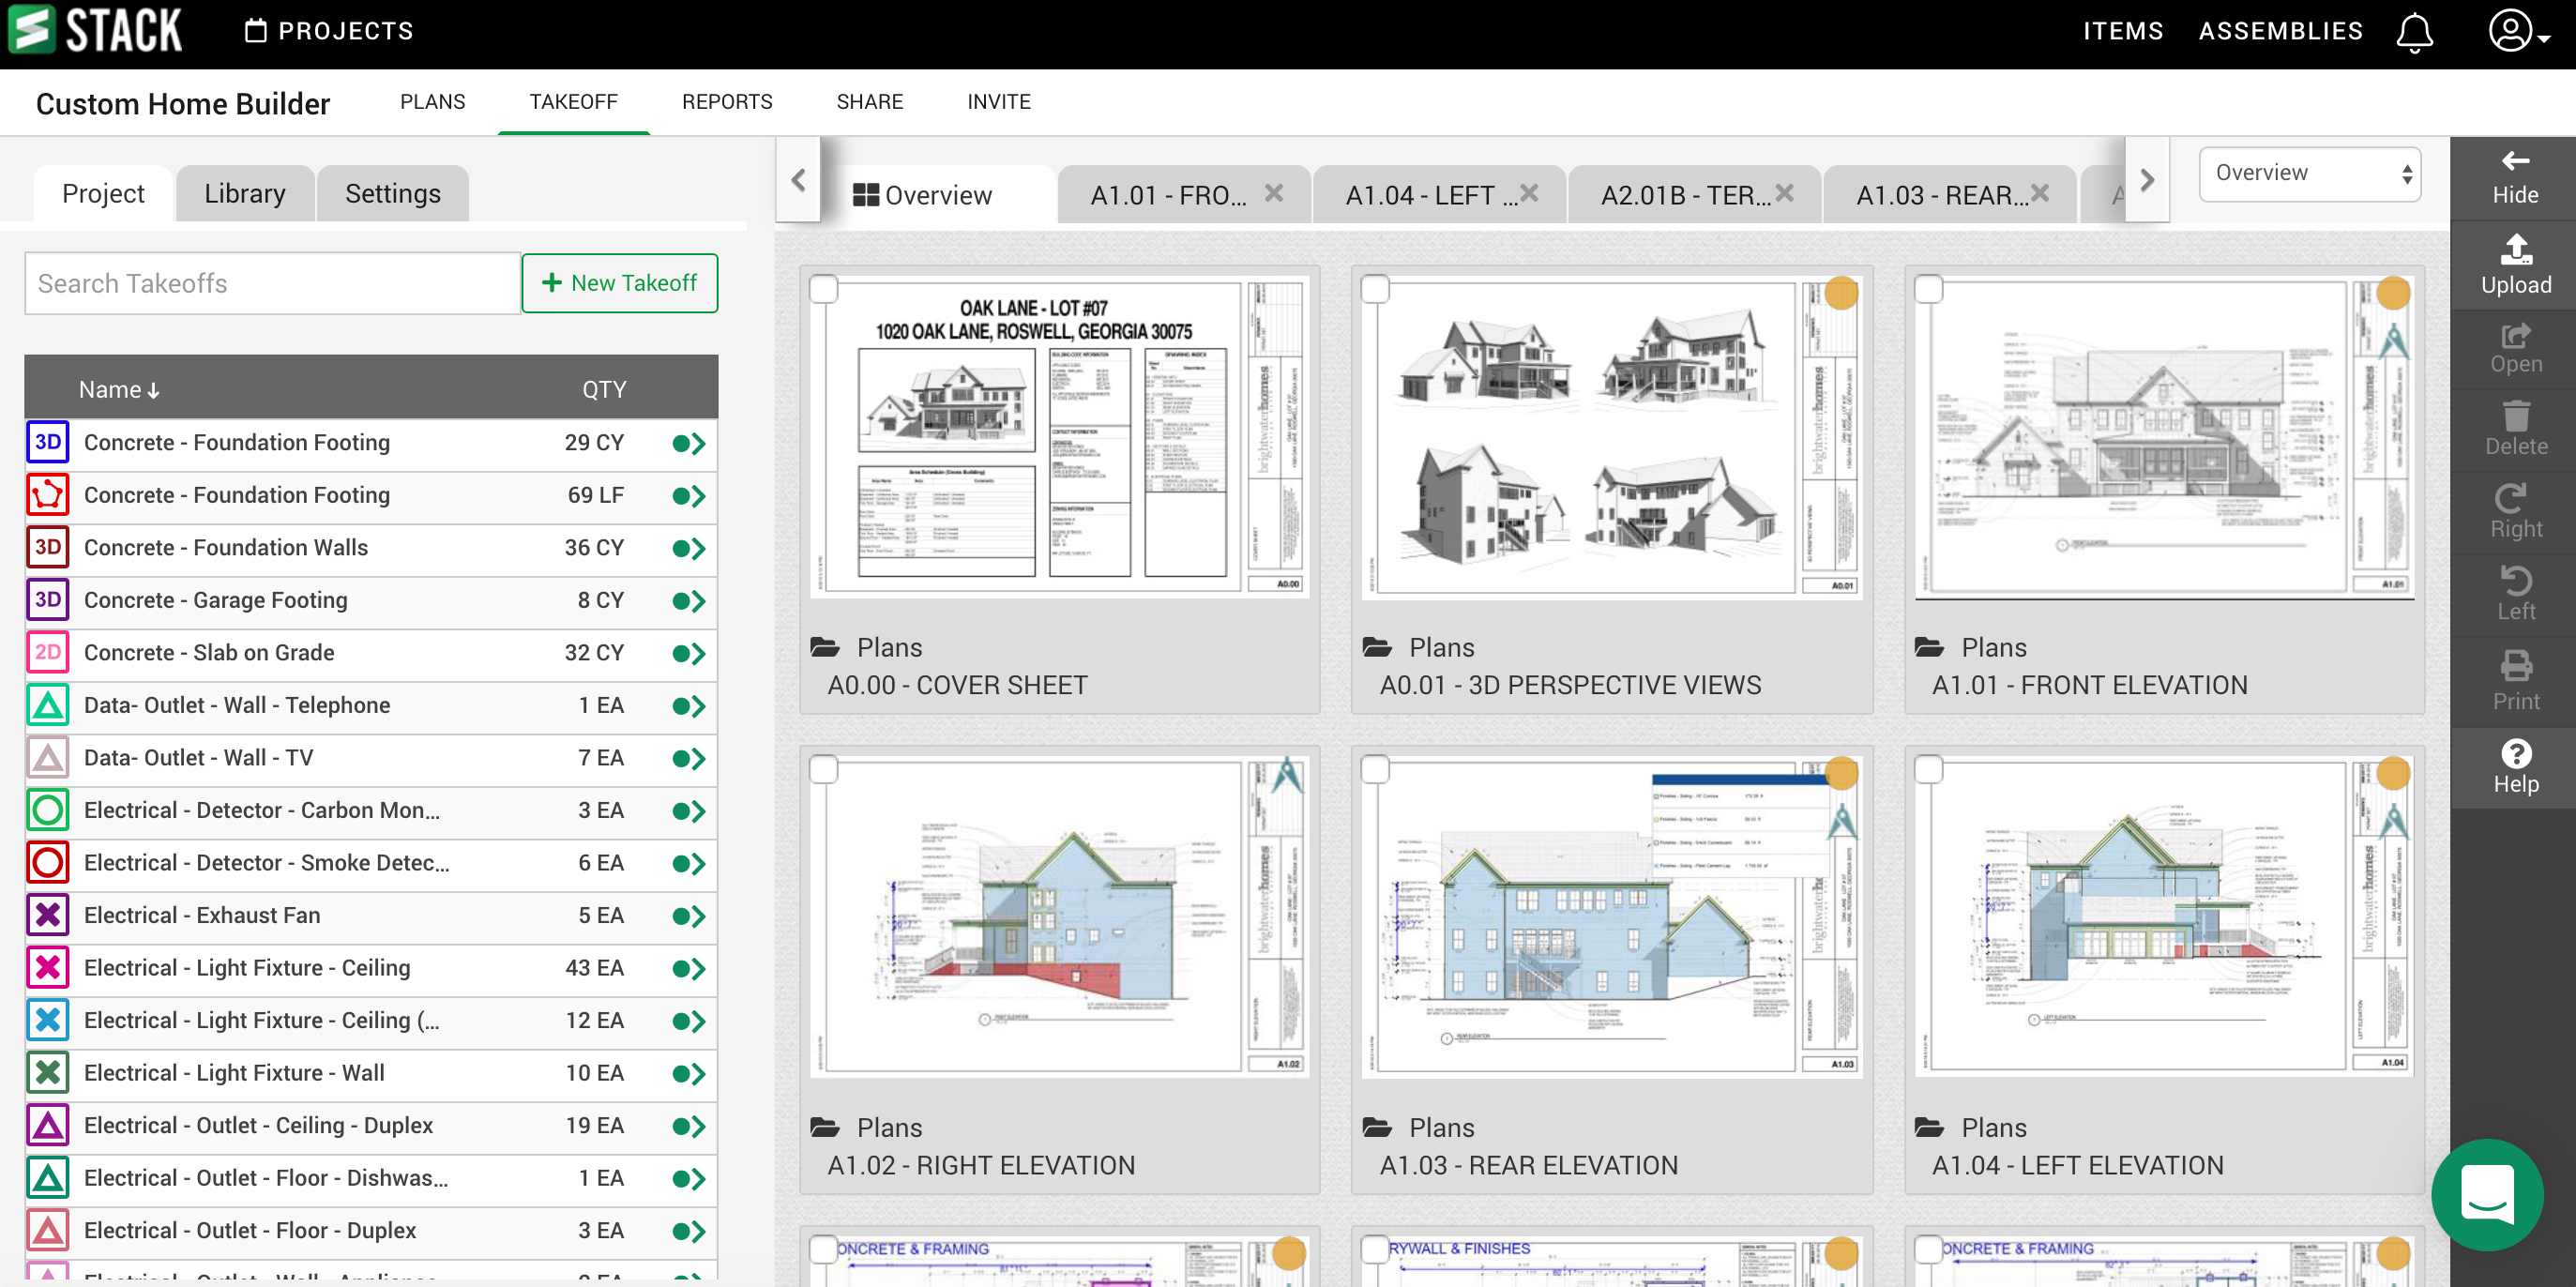Open the Assemblies link in header

pos(2280,31)
